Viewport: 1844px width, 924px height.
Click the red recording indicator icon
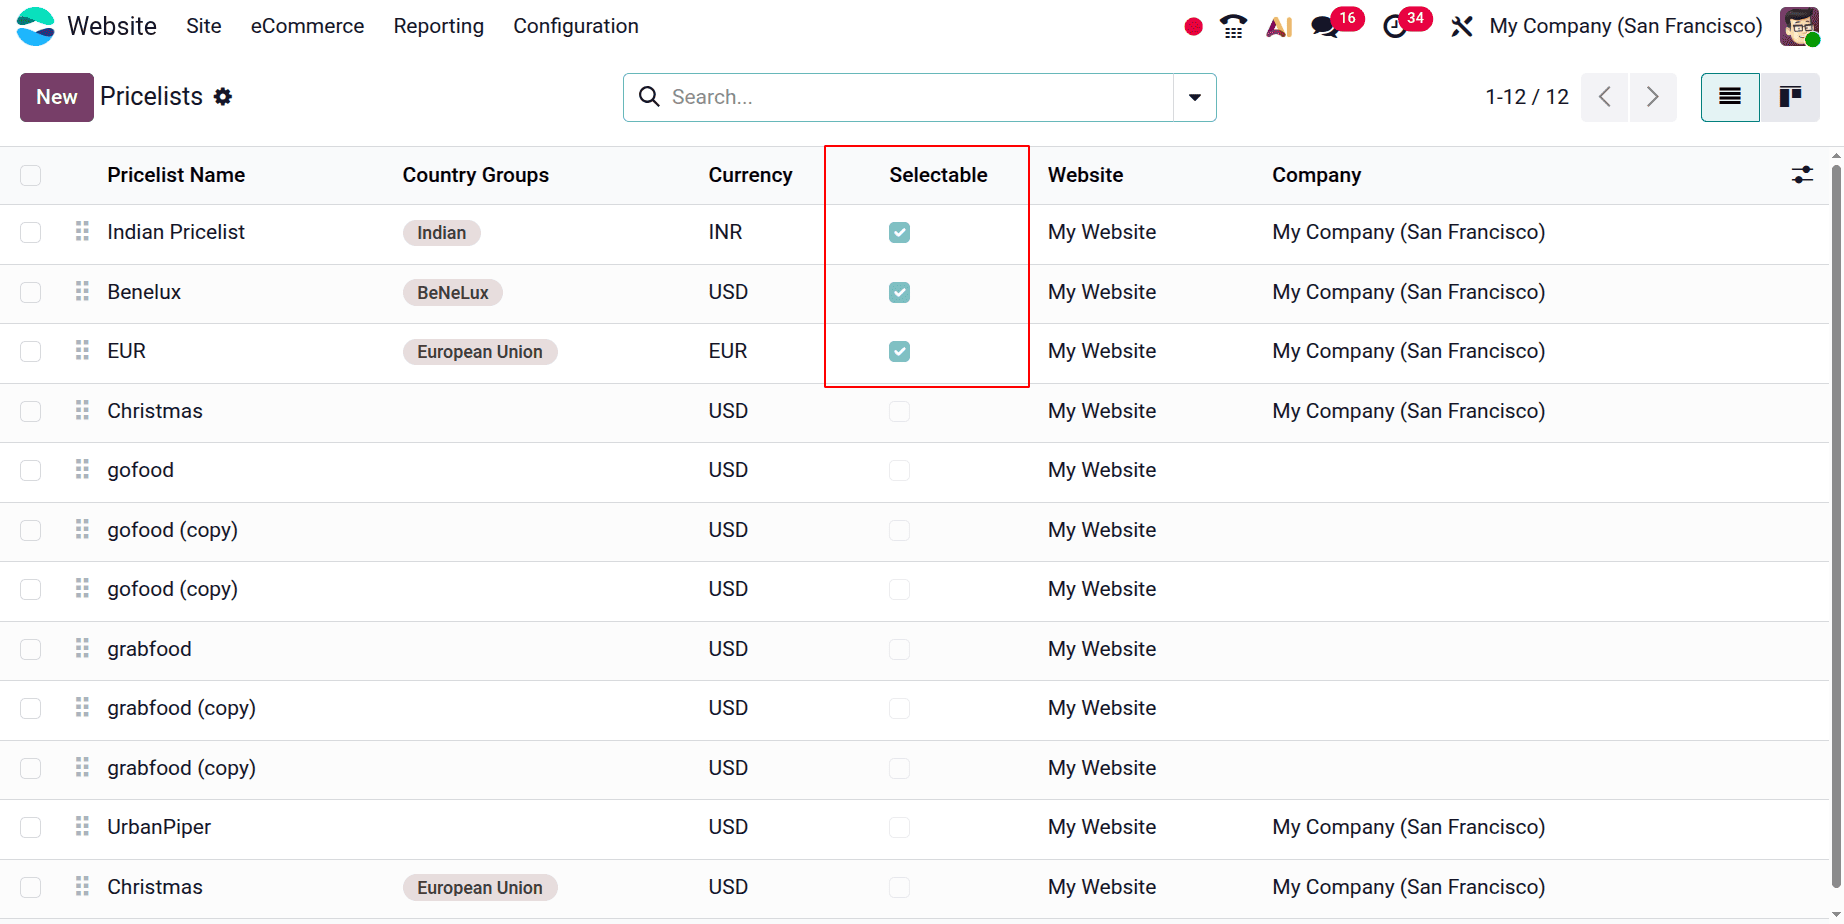pos(1193,27)
